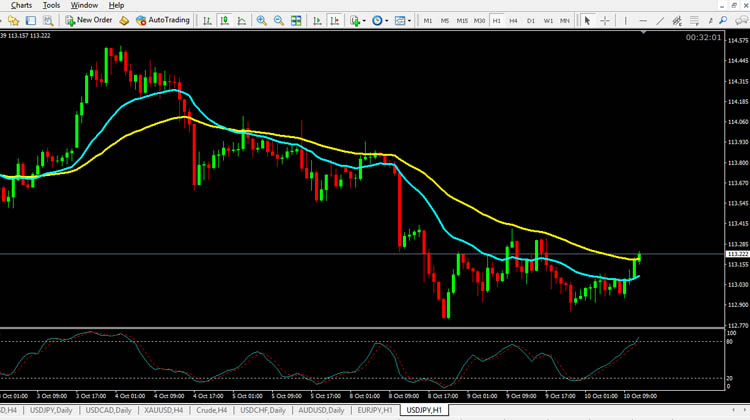
Task: Switch to bar chart display
Action: pyautogui.click(x=207, y=21)
